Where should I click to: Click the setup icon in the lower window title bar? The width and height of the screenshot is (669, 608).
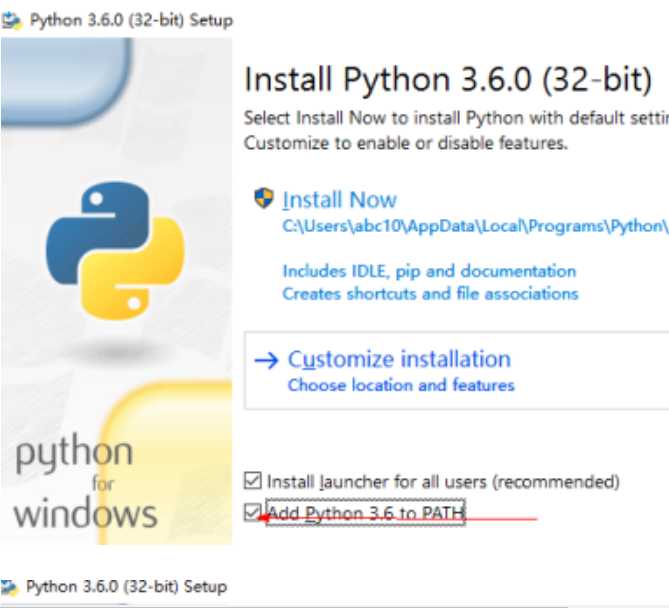click(10, 588)
